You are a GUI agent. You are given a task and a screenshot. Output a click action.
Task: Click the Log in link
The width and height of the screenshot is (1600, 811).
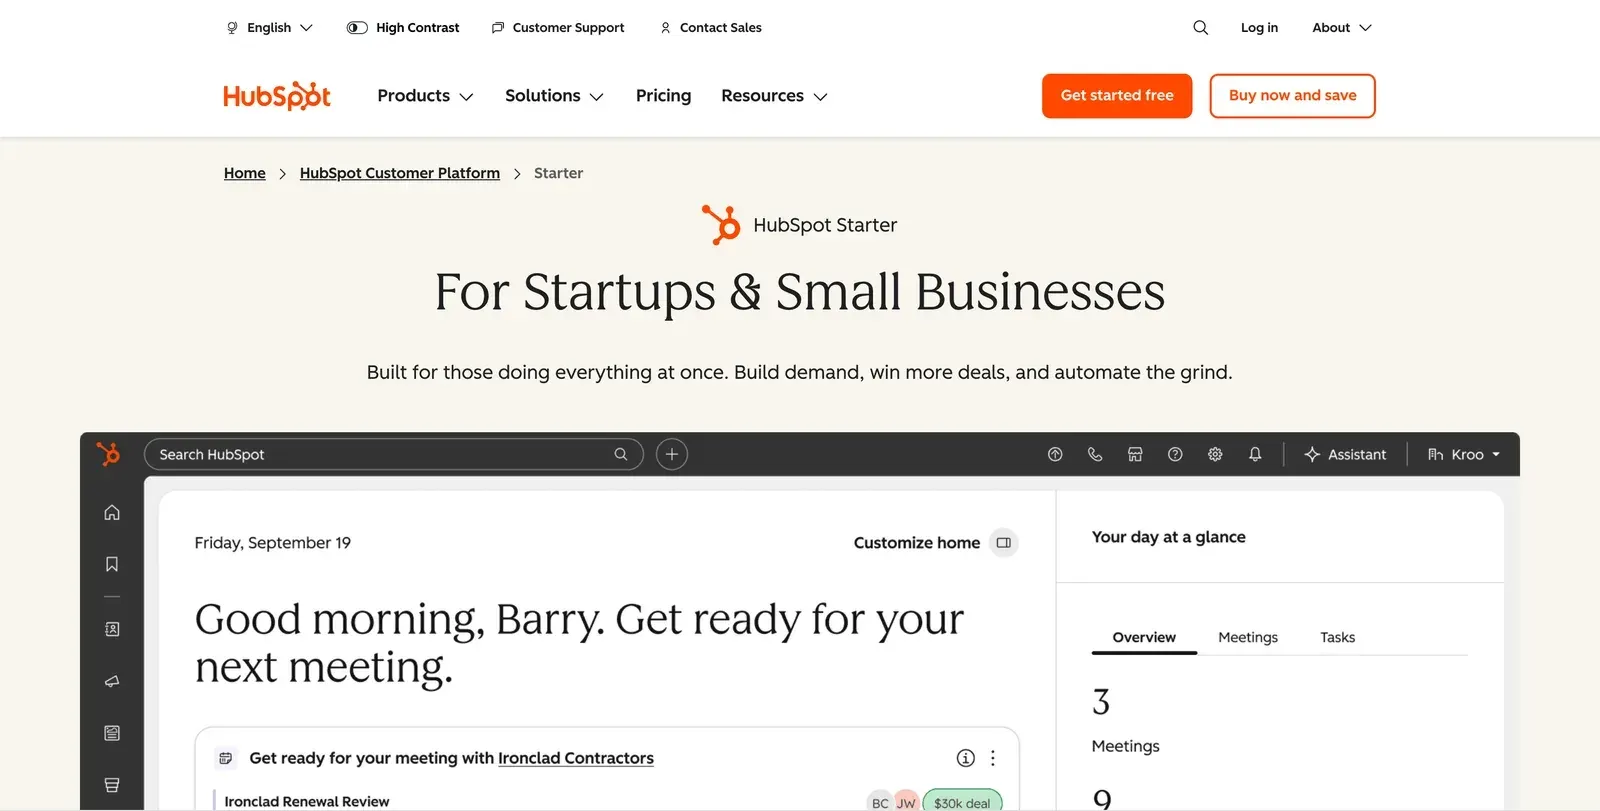pyautogui.click(x=1259, y=28)
